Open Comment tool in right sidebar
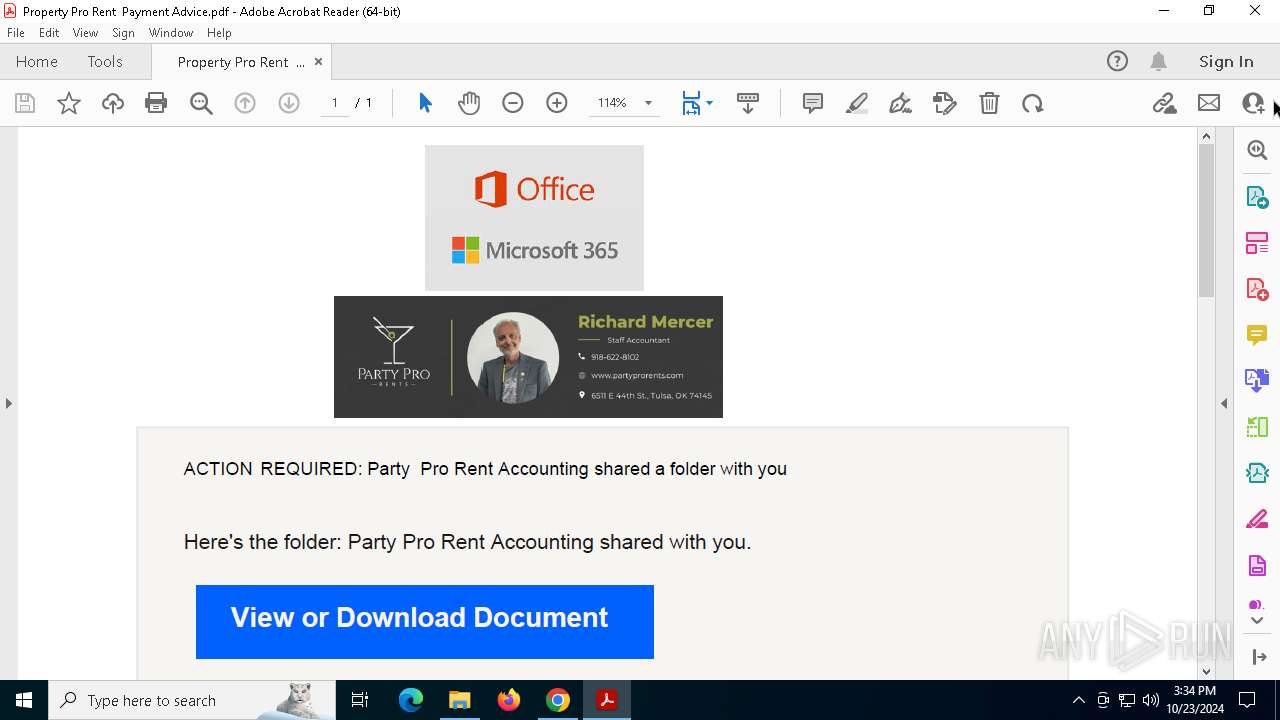The width and height of the screenshot is (1280, 720). pyautogui.click(x=1257, y=335)
